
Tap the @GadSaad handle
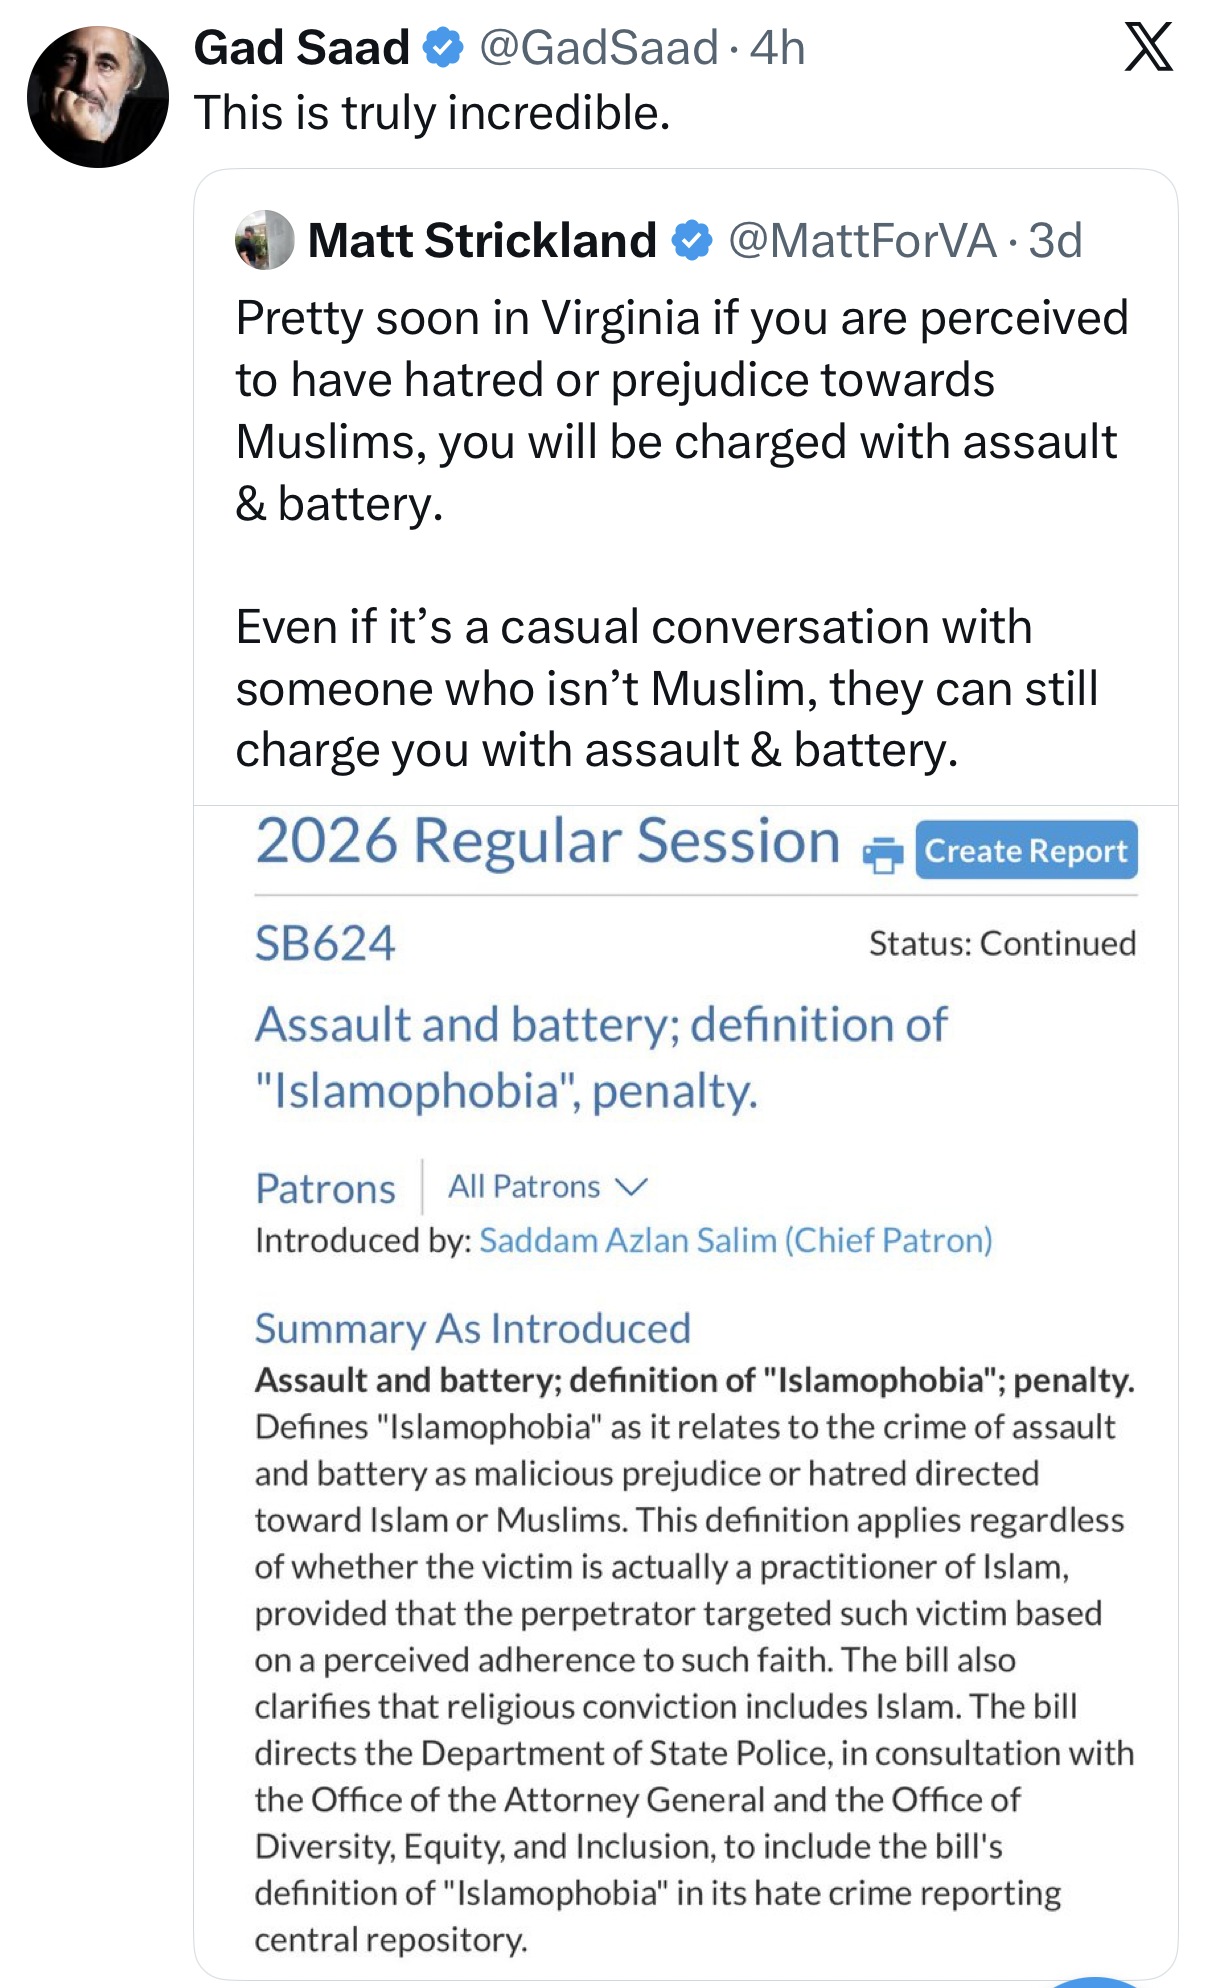point(598,48)
